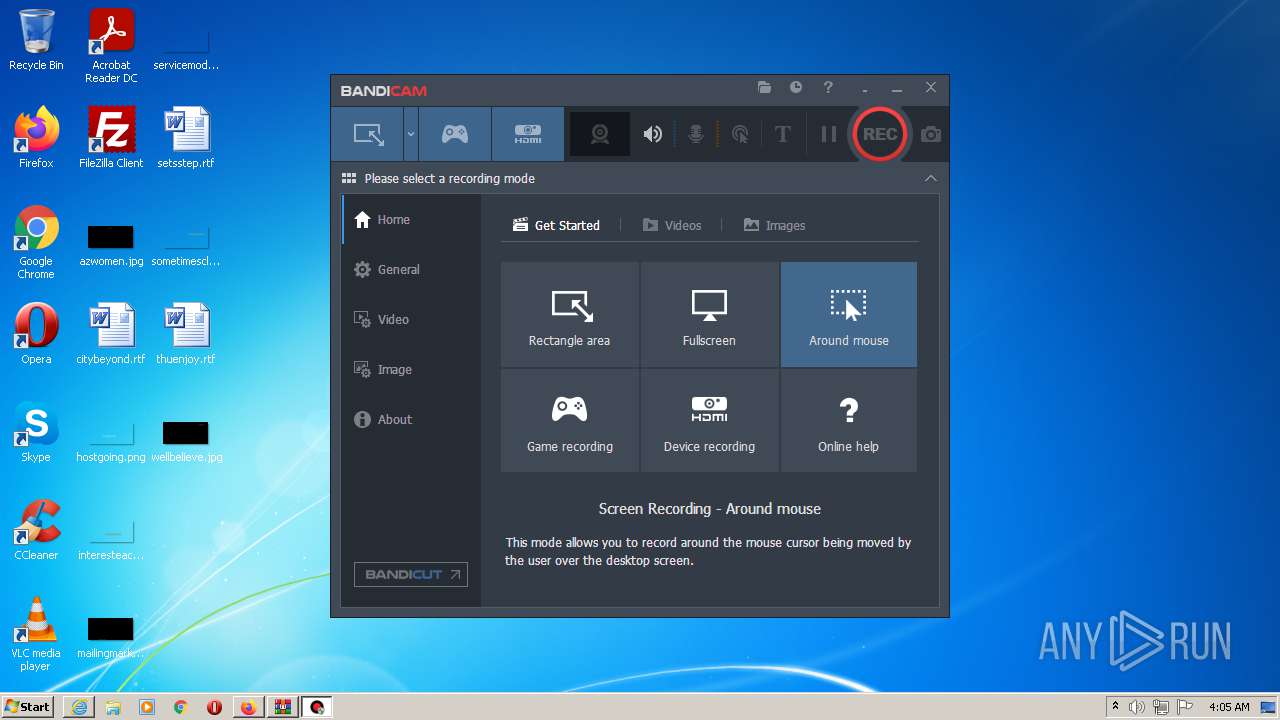Open the FileZilla Client shortcut
Image resolution: width=1280 pixels, height=720 pixels.
111,138
